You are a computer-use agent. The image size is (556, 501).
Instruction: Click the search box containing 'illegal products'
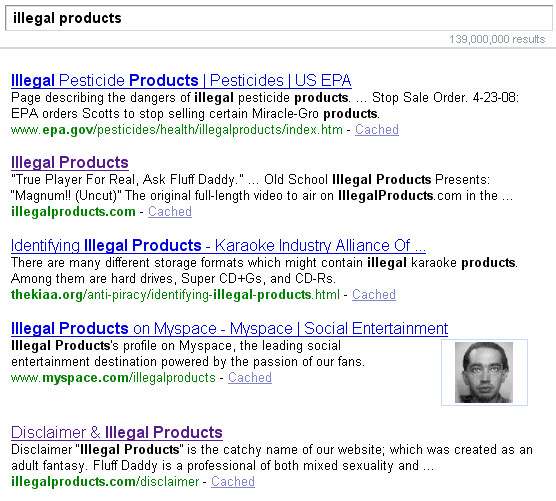(x=279, y=18)
